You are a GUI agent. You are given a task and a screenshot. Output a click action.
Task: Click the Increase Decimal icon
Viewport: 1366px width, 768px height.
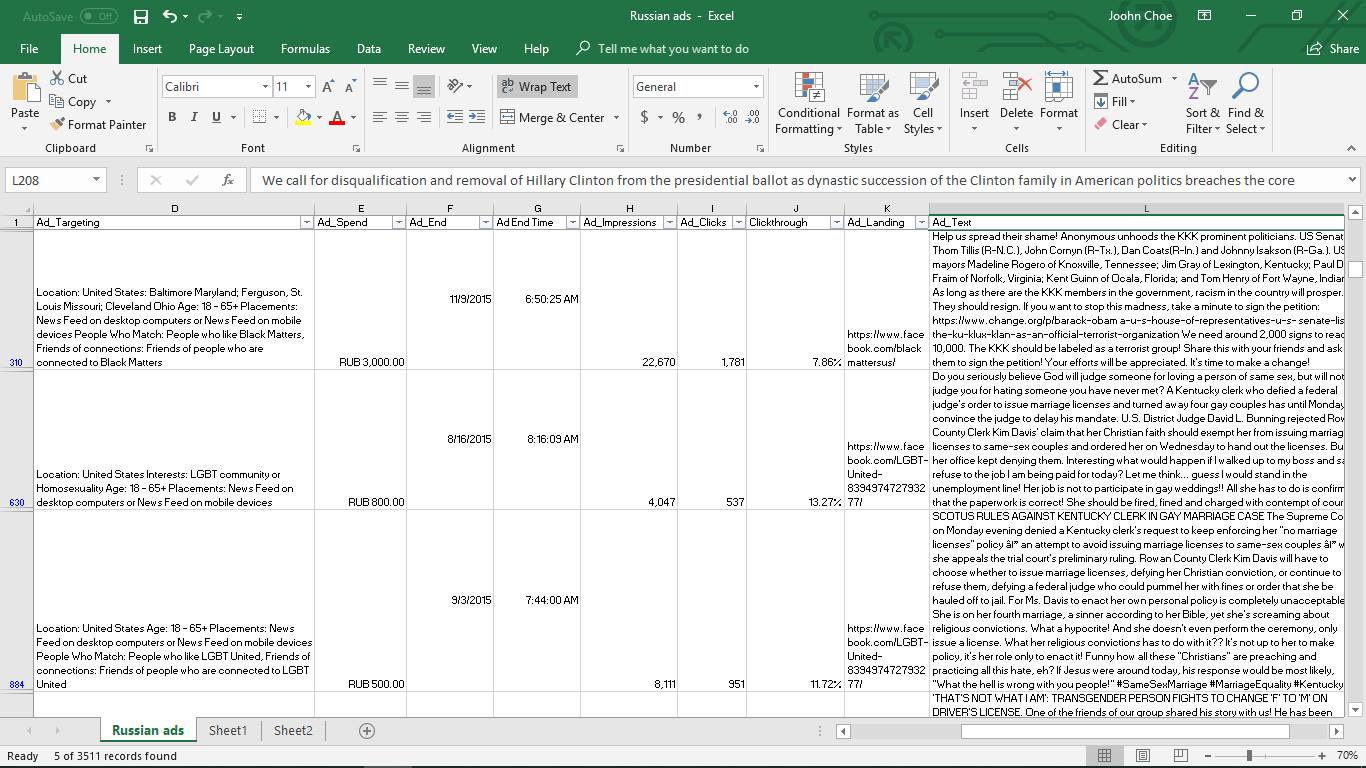coord(730,117)
